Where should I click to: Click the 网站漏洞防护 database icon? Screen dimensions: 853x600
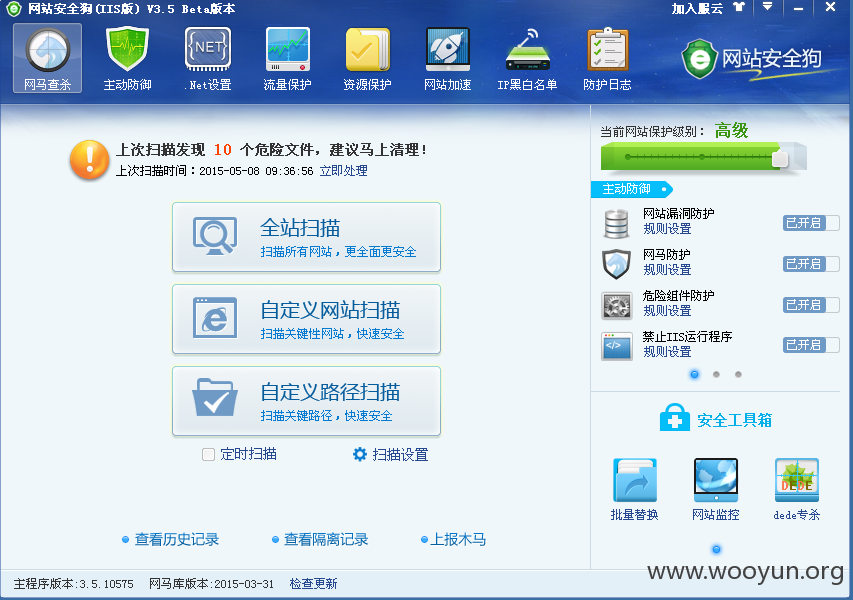(x=616, y=224)
